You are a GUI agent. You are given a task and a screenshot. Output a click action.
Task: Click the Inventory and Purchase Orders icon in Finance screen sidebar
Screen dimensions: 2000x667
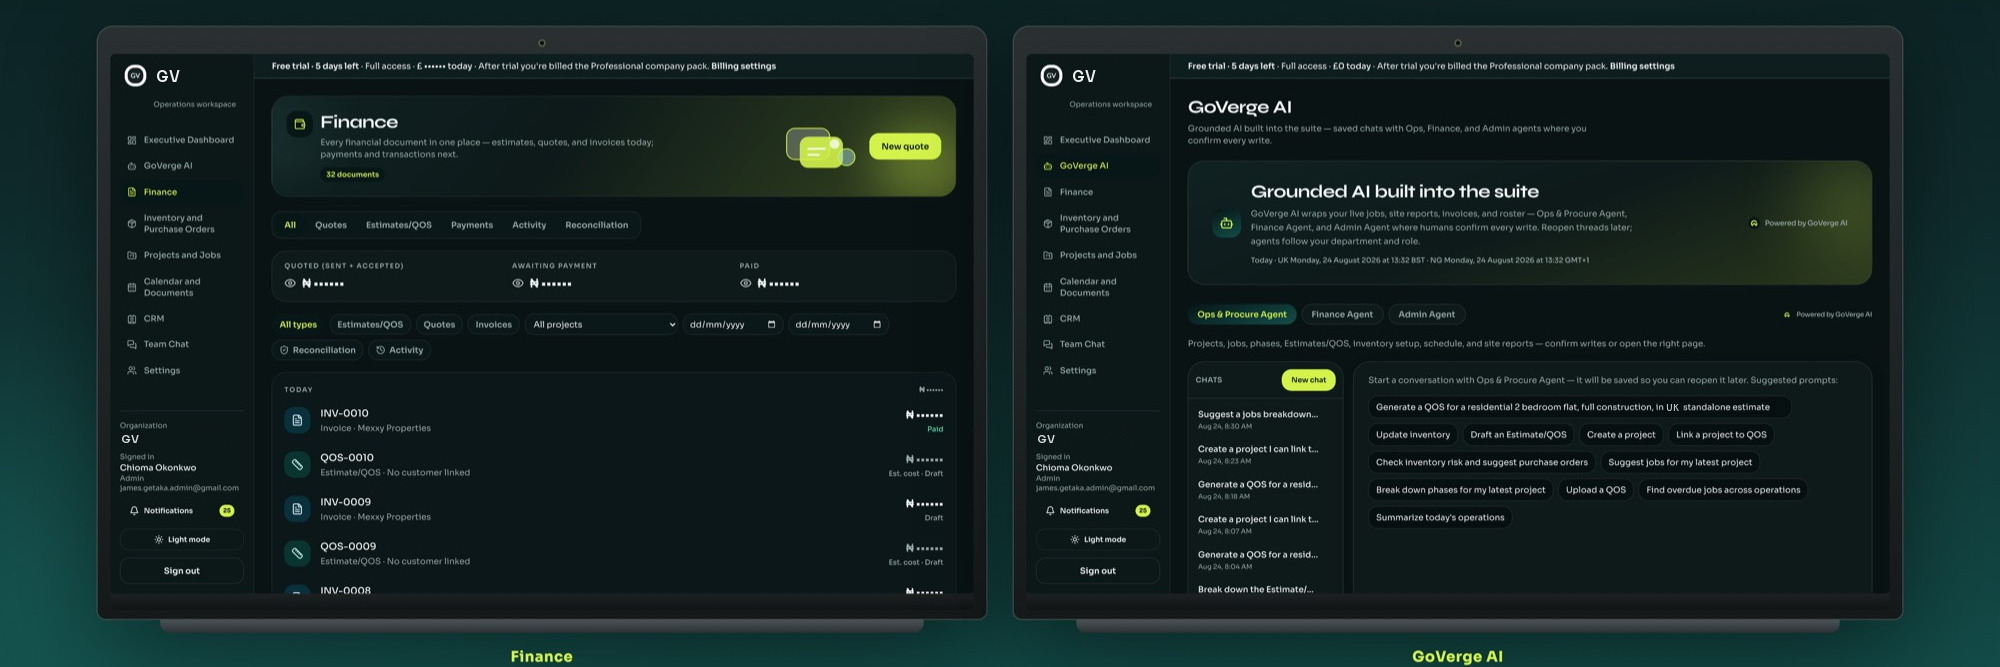132,224
